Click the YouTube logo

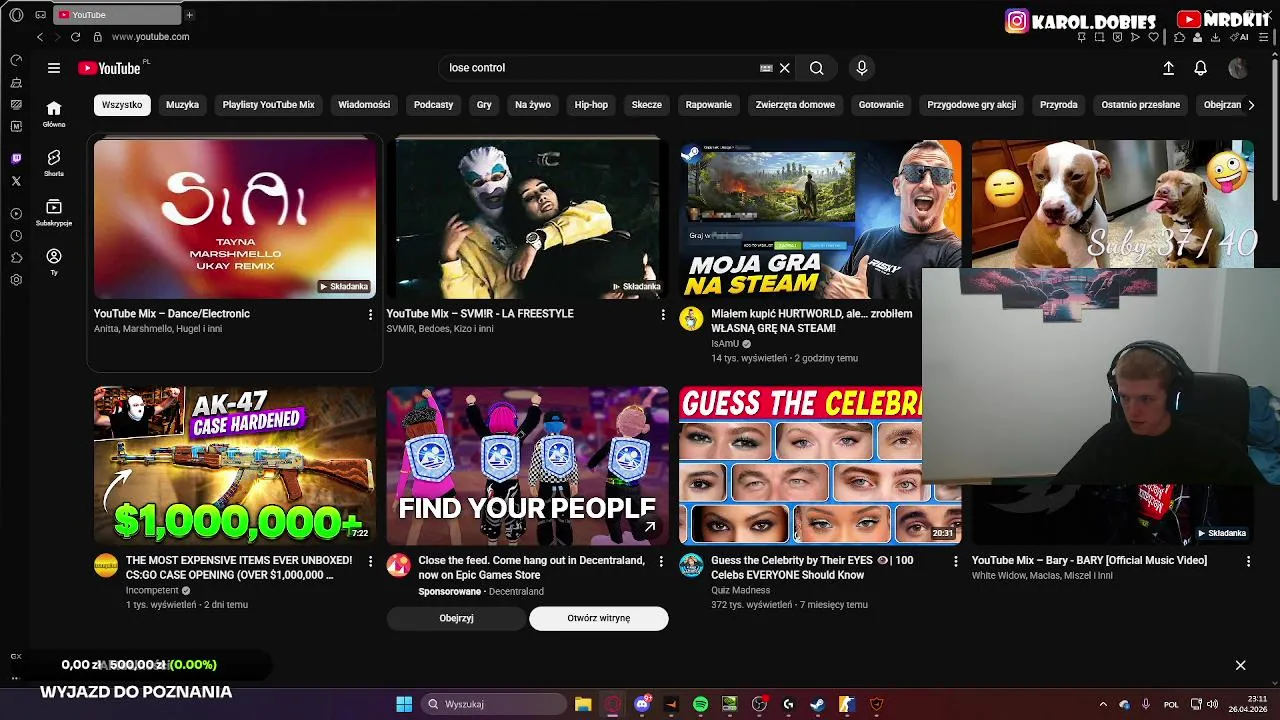110,68
